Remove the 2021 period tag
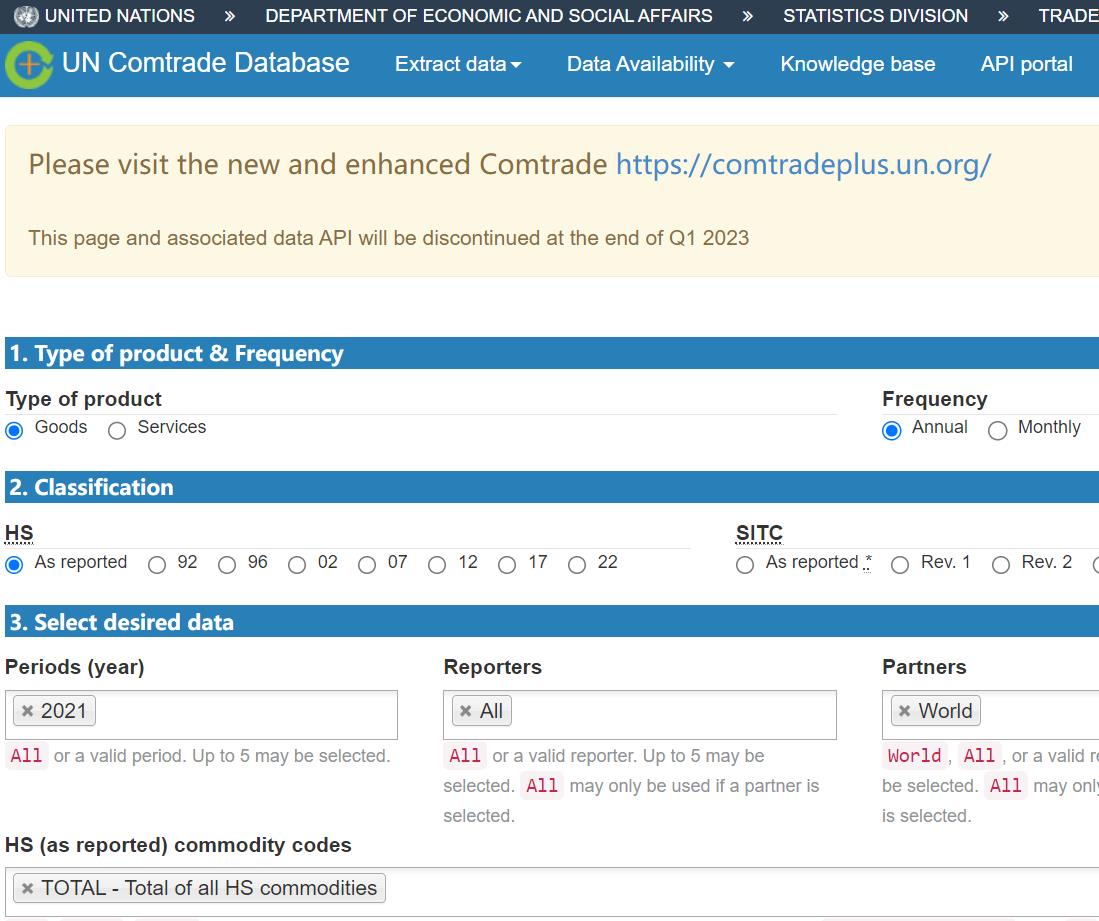 pos(28,711)
